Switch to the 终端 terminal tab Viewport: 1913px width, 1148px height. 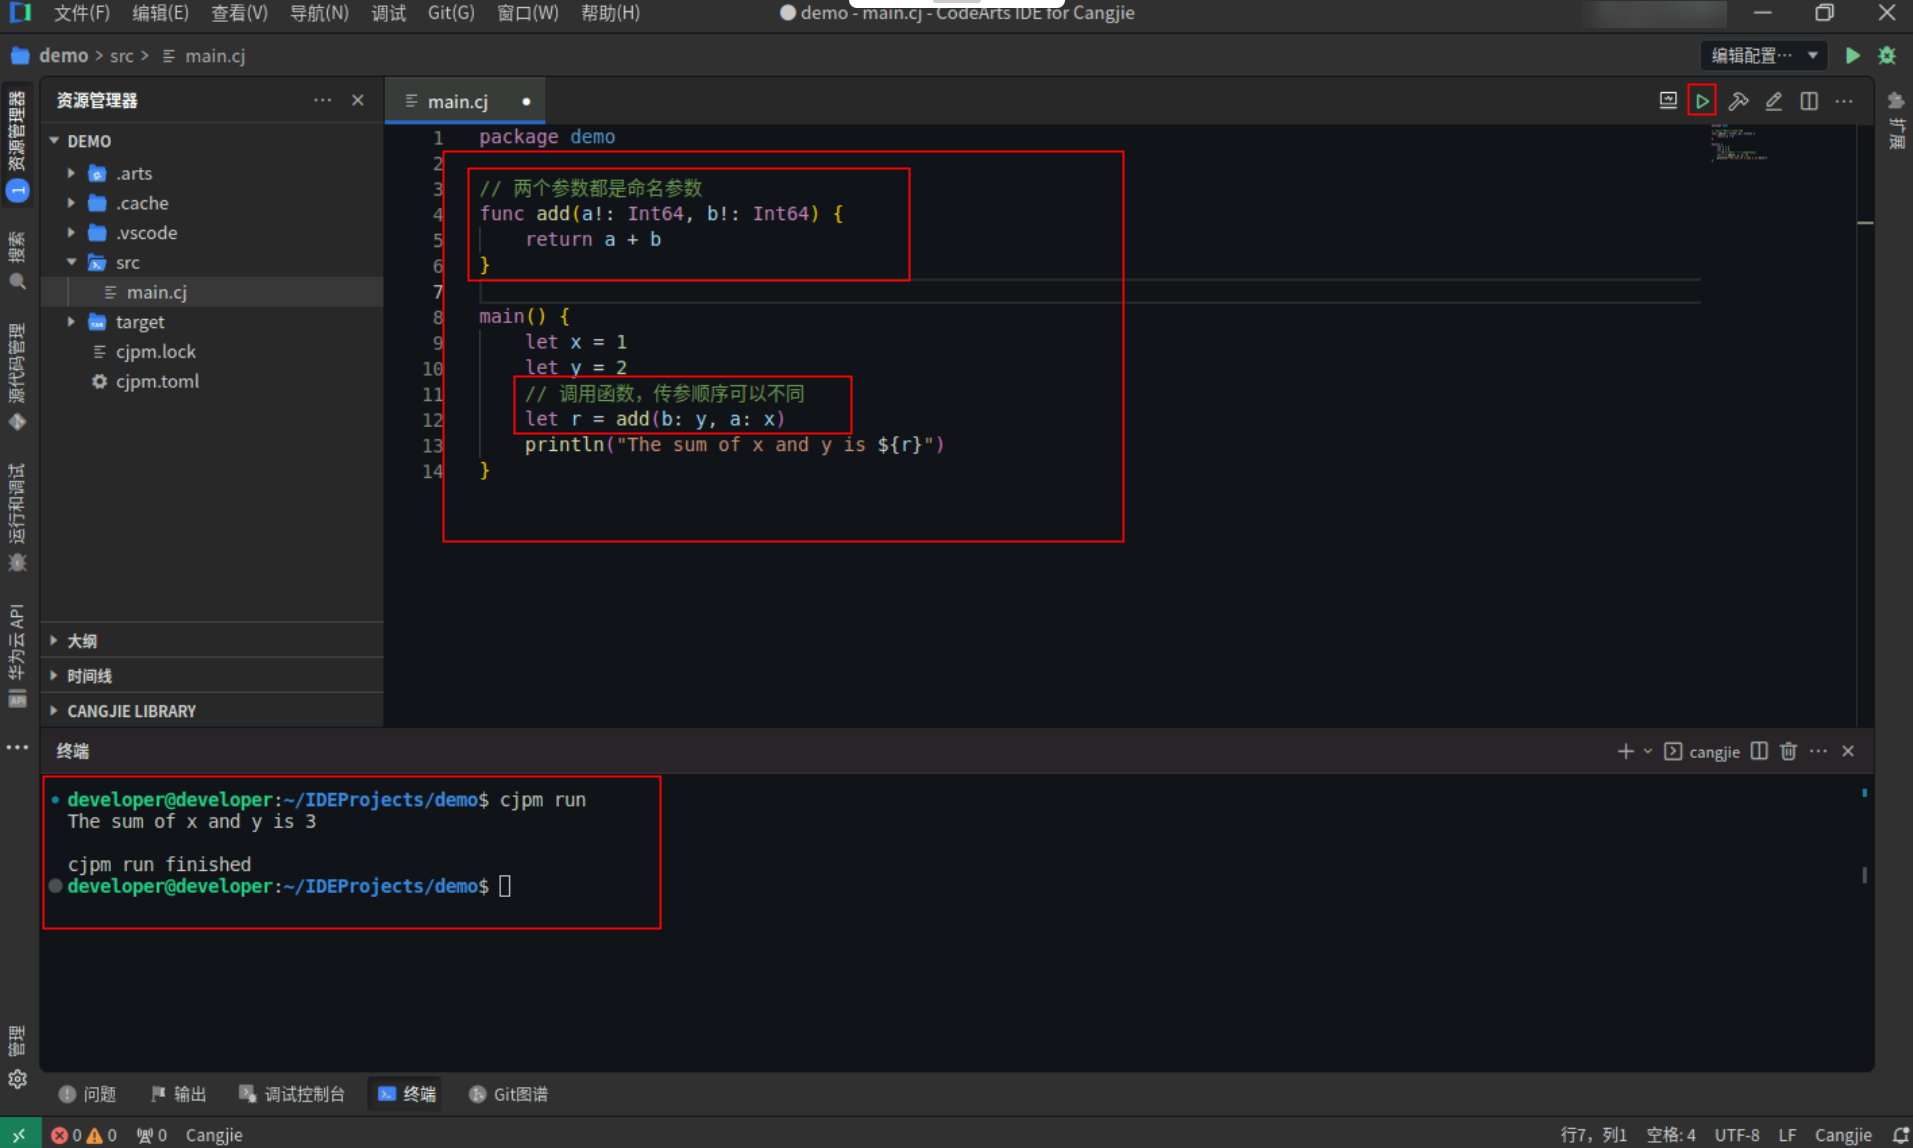point(407,1094)
